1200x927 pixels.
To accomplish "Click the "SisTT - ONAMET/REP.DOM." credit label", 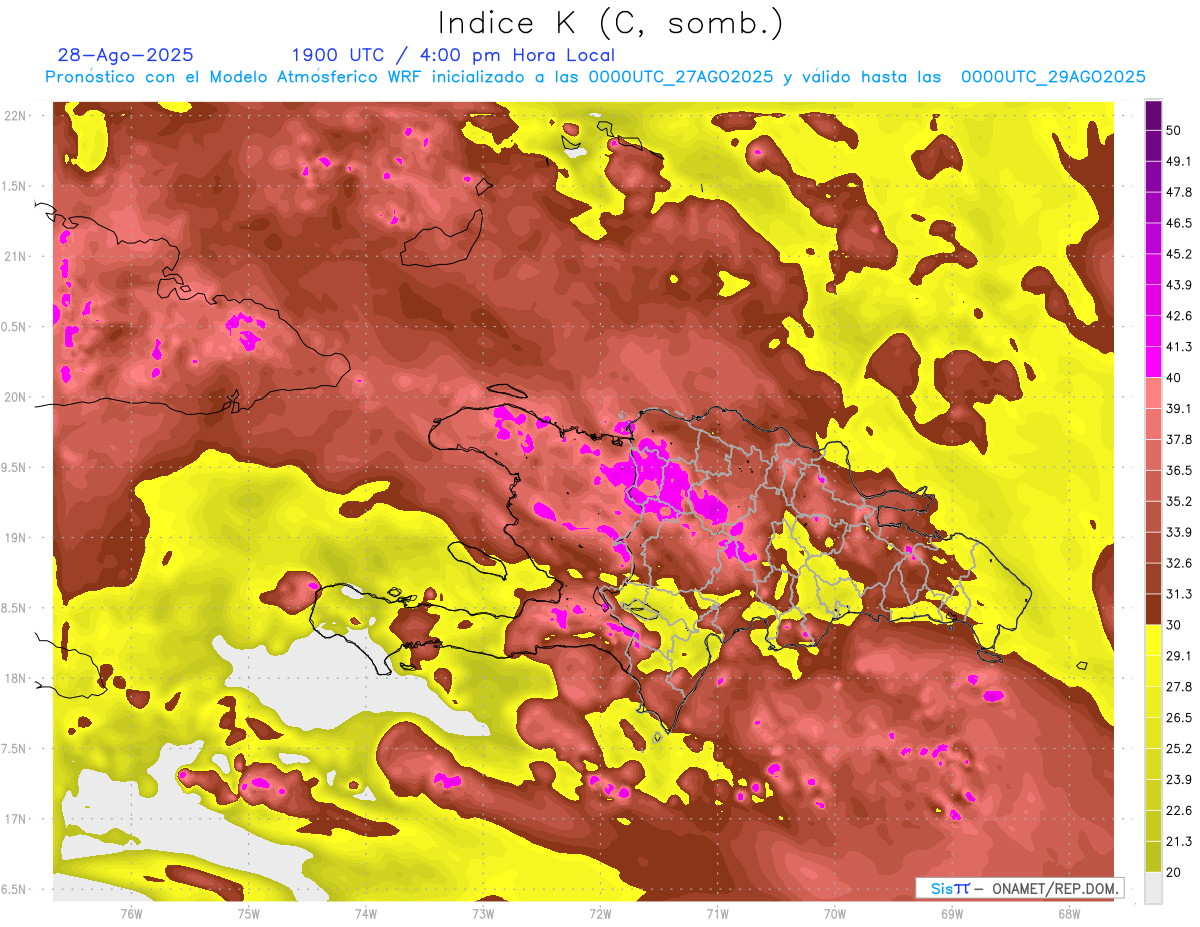I will pos(1019,888).
